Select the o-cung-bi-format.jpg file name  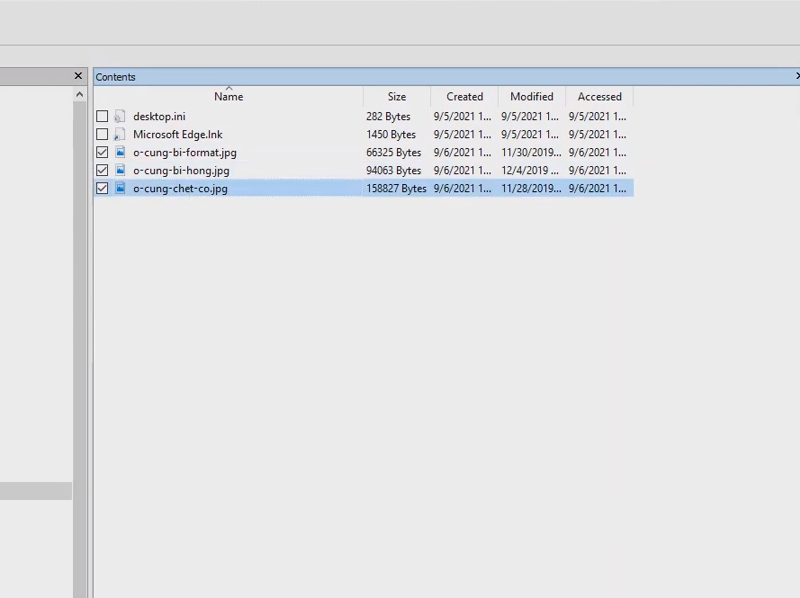(x=185, y=153)
